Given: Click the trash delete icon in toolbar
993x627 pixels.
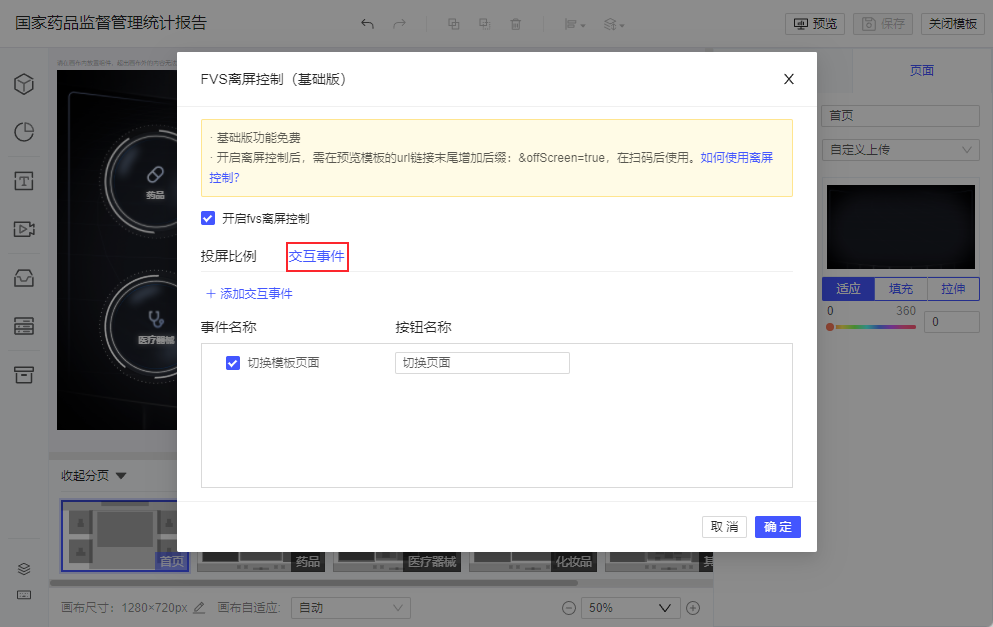Looking at the screenshot, I should (x=515, y=24).
